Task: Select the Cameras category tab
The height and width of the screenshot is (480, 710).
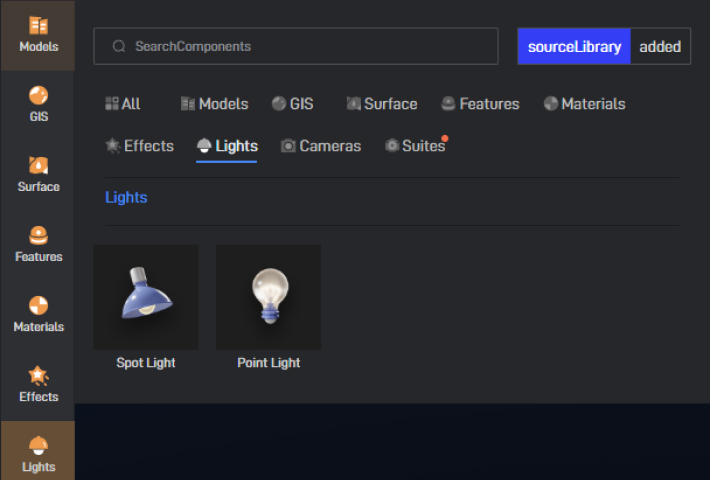Action: pos(321,146)
